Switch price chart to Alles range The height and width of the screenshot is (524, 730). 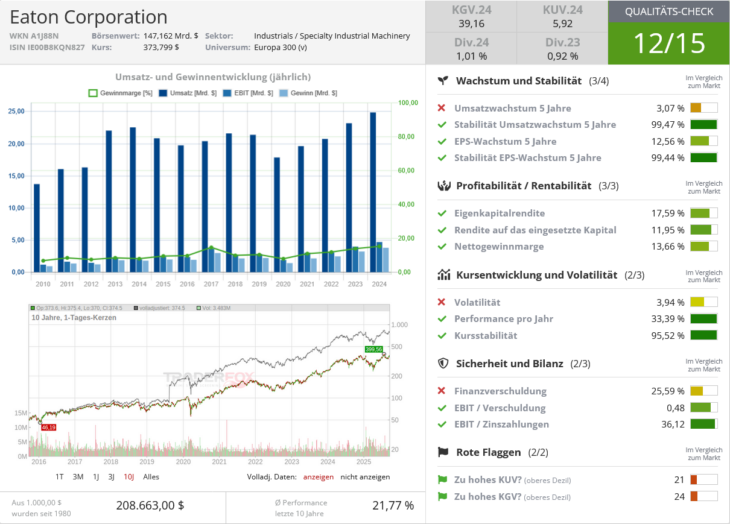point(151,477)
